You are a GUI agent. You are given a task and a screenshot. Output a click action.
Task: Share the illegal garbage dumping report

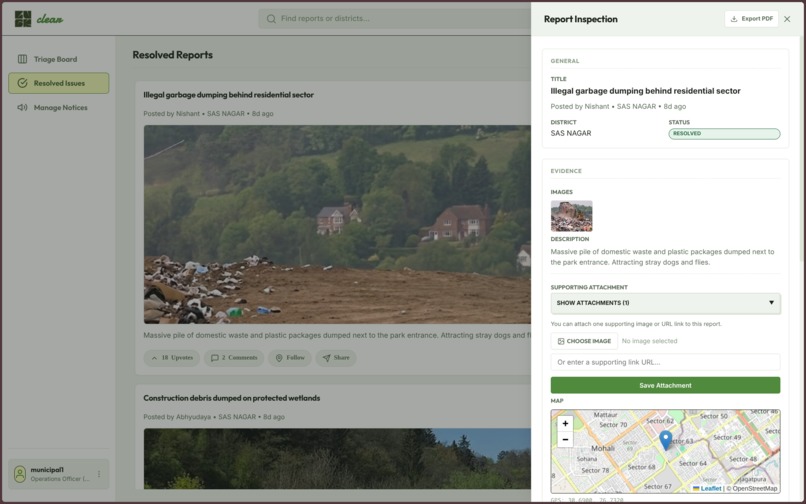pyautogui.click(x=336, y=357)
